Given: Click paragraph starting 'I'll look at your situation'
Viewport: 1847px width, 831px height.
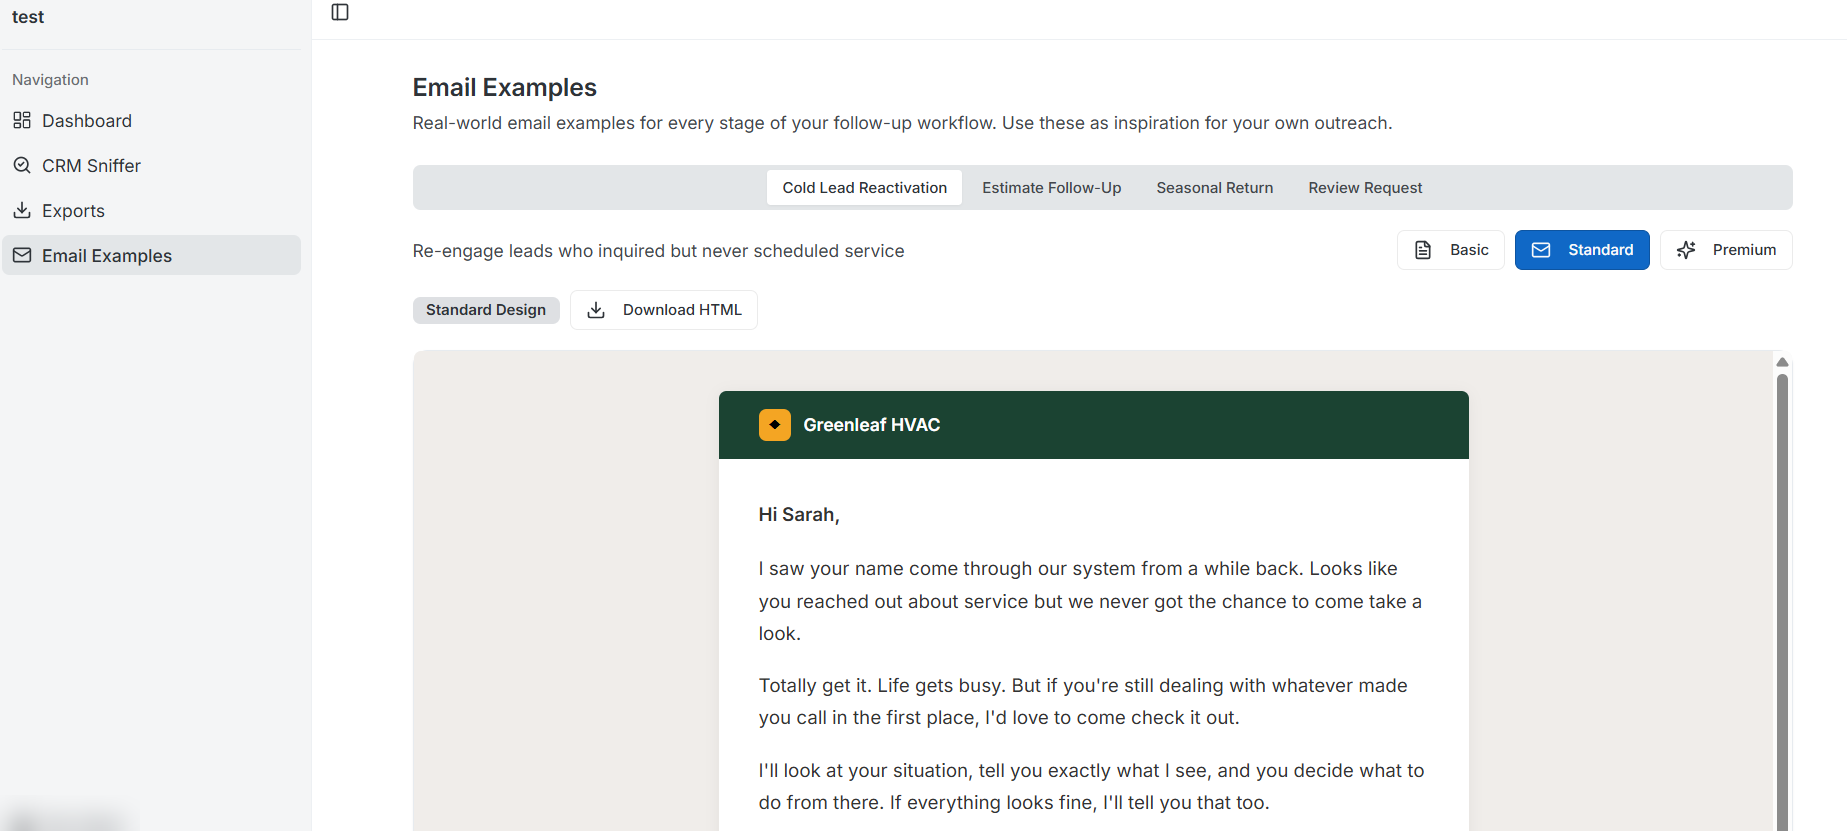Looking at the screenshot, I should pos(1091,786).
